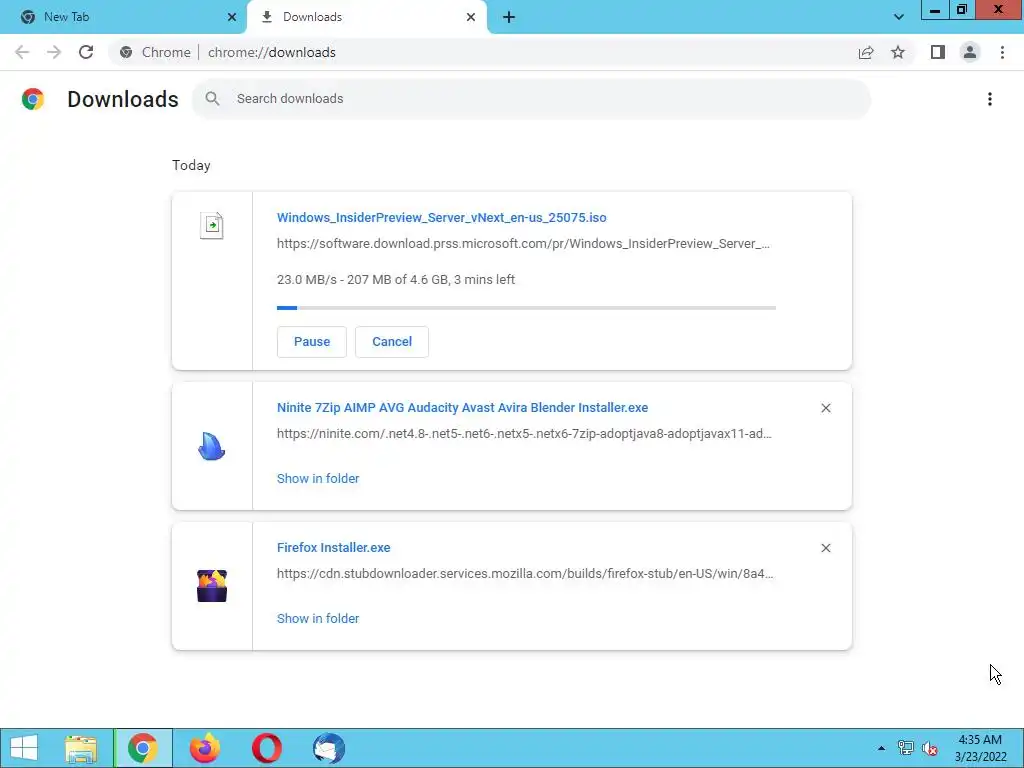The height and width of the screenshot is (768, 1024).
Task: Open the Firefox Installer.exe link
Action: click(334, 547)
